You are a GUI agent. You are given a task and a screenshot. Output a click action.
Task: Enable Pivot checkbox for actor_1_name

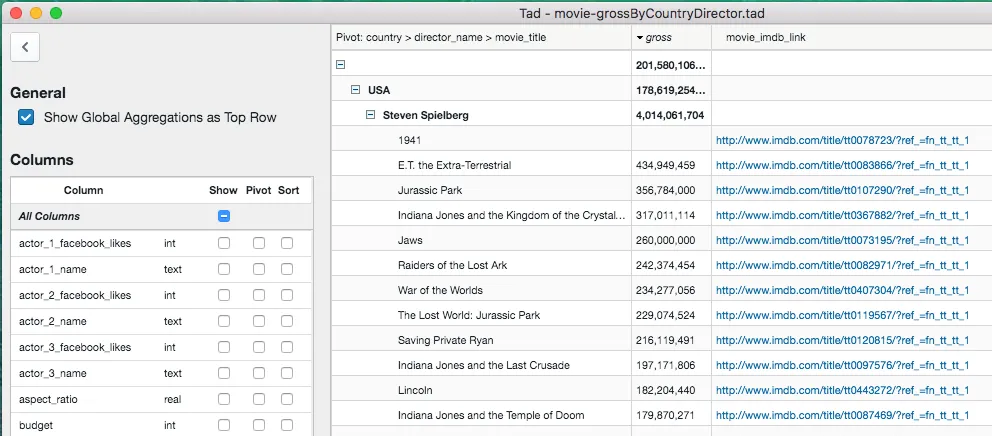tap(259, 269)
